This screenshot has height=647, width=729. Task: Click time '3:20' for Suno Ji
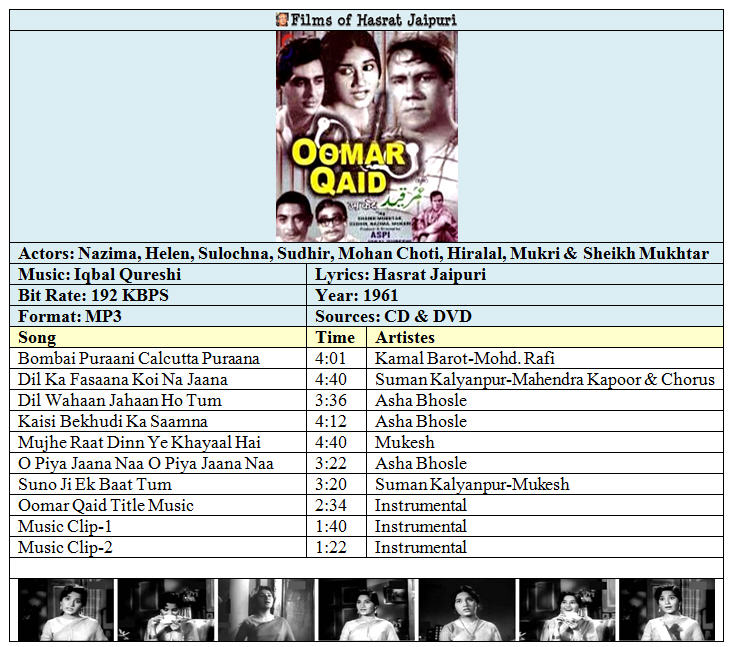[x=331, y=484]
